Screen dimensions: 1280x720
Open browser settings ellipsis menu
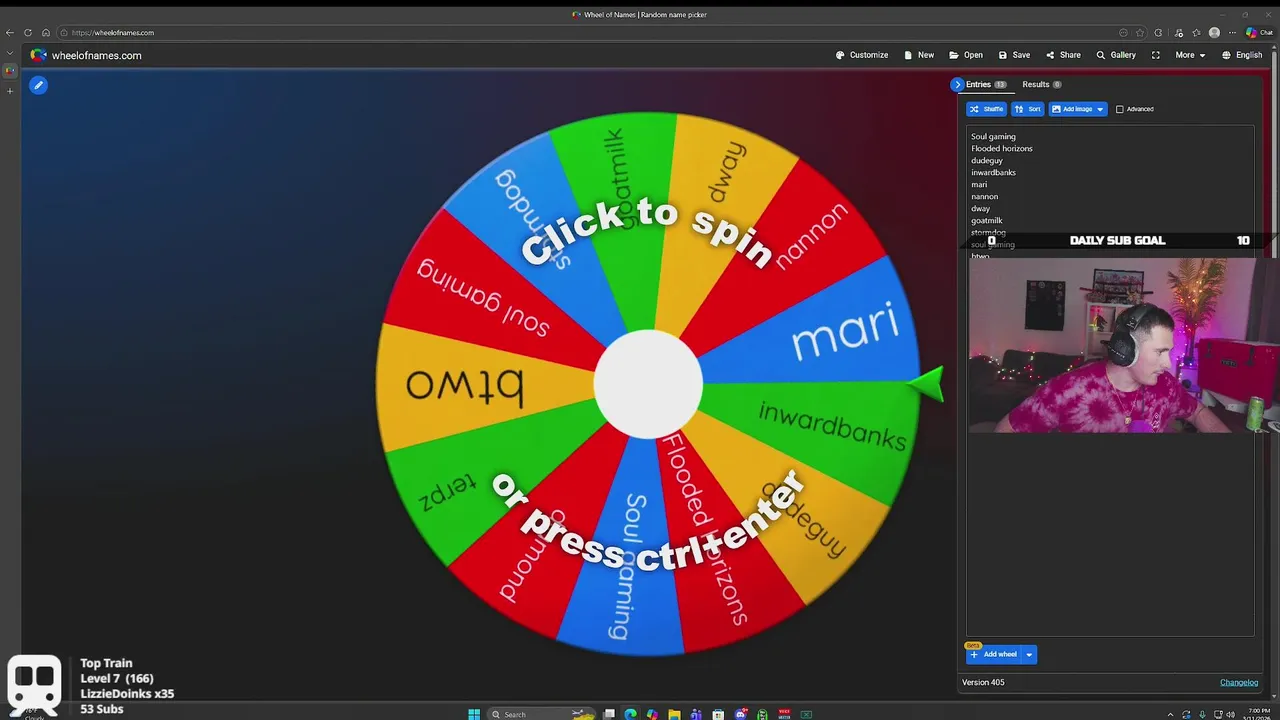1232,33
